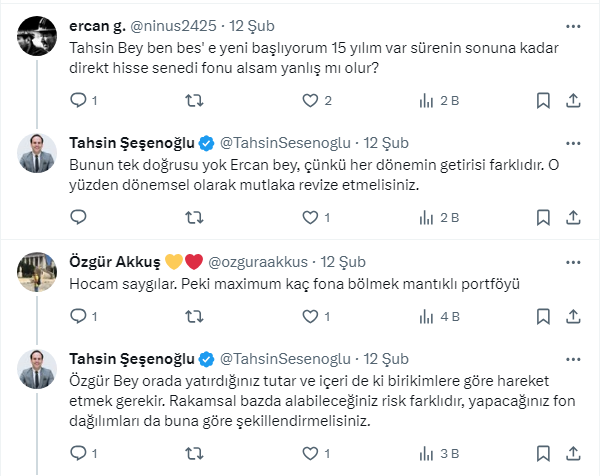Like Özgür Akkuş's portfolio question
This screenshot has height=476, width=601.
[x=310, y=318]
